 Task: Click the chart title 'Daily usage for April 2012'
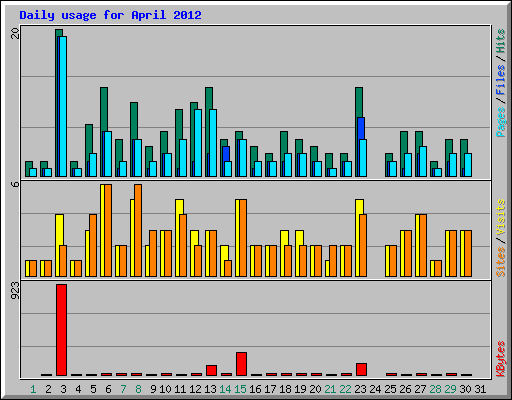pos(110,15)
